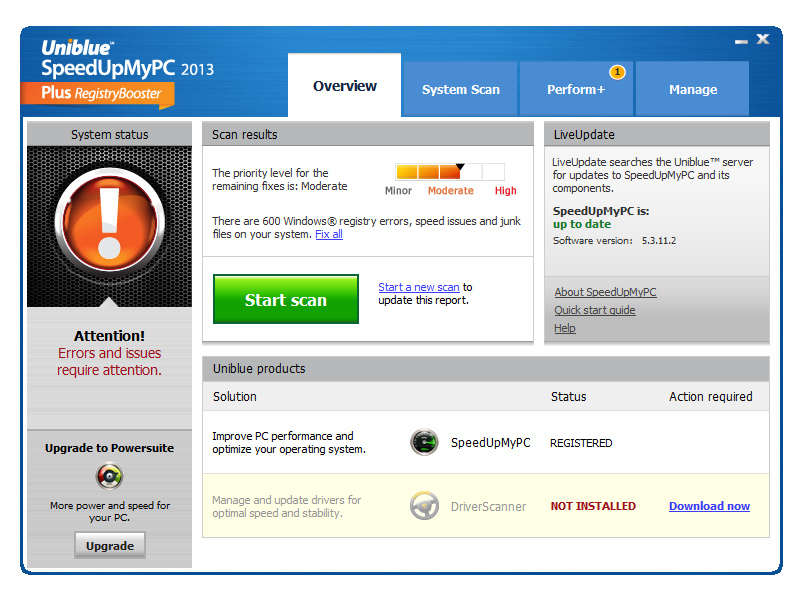
Task: Click the Powersuite gauge icon
Action: pos(109,476)
